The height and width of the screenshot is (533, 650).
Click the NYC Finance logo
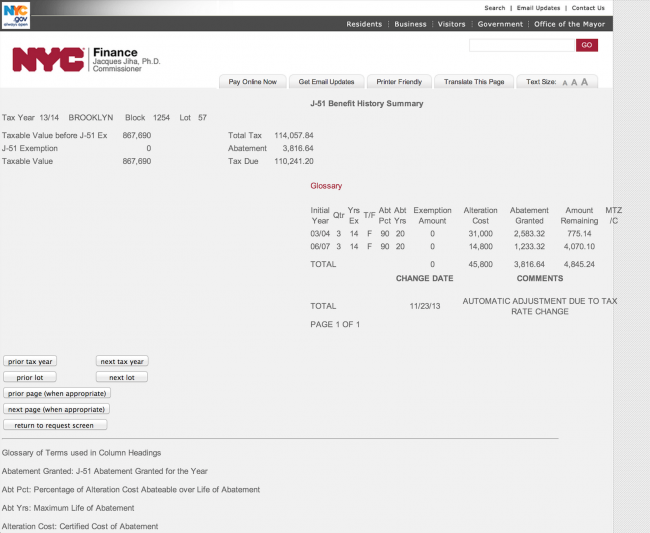click(x=48, y=60)
